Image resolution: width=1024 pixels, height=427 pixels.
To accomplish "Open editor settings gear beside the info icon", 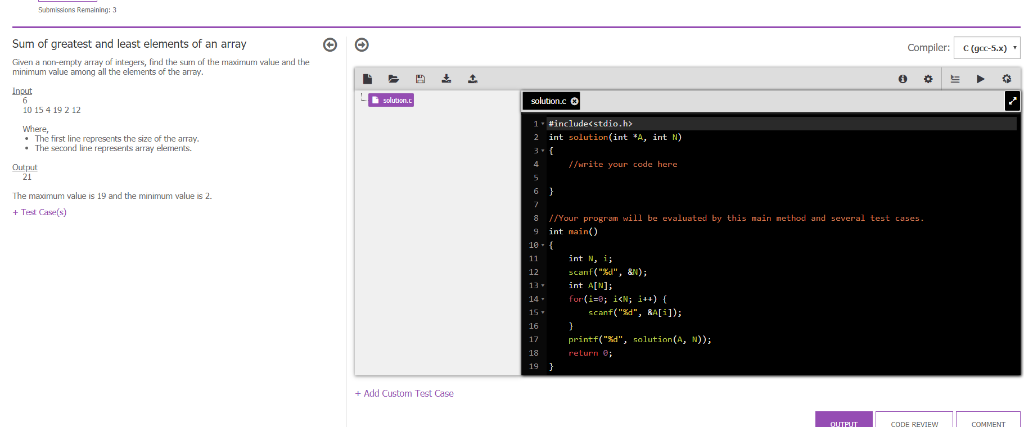I will point(928,79).
